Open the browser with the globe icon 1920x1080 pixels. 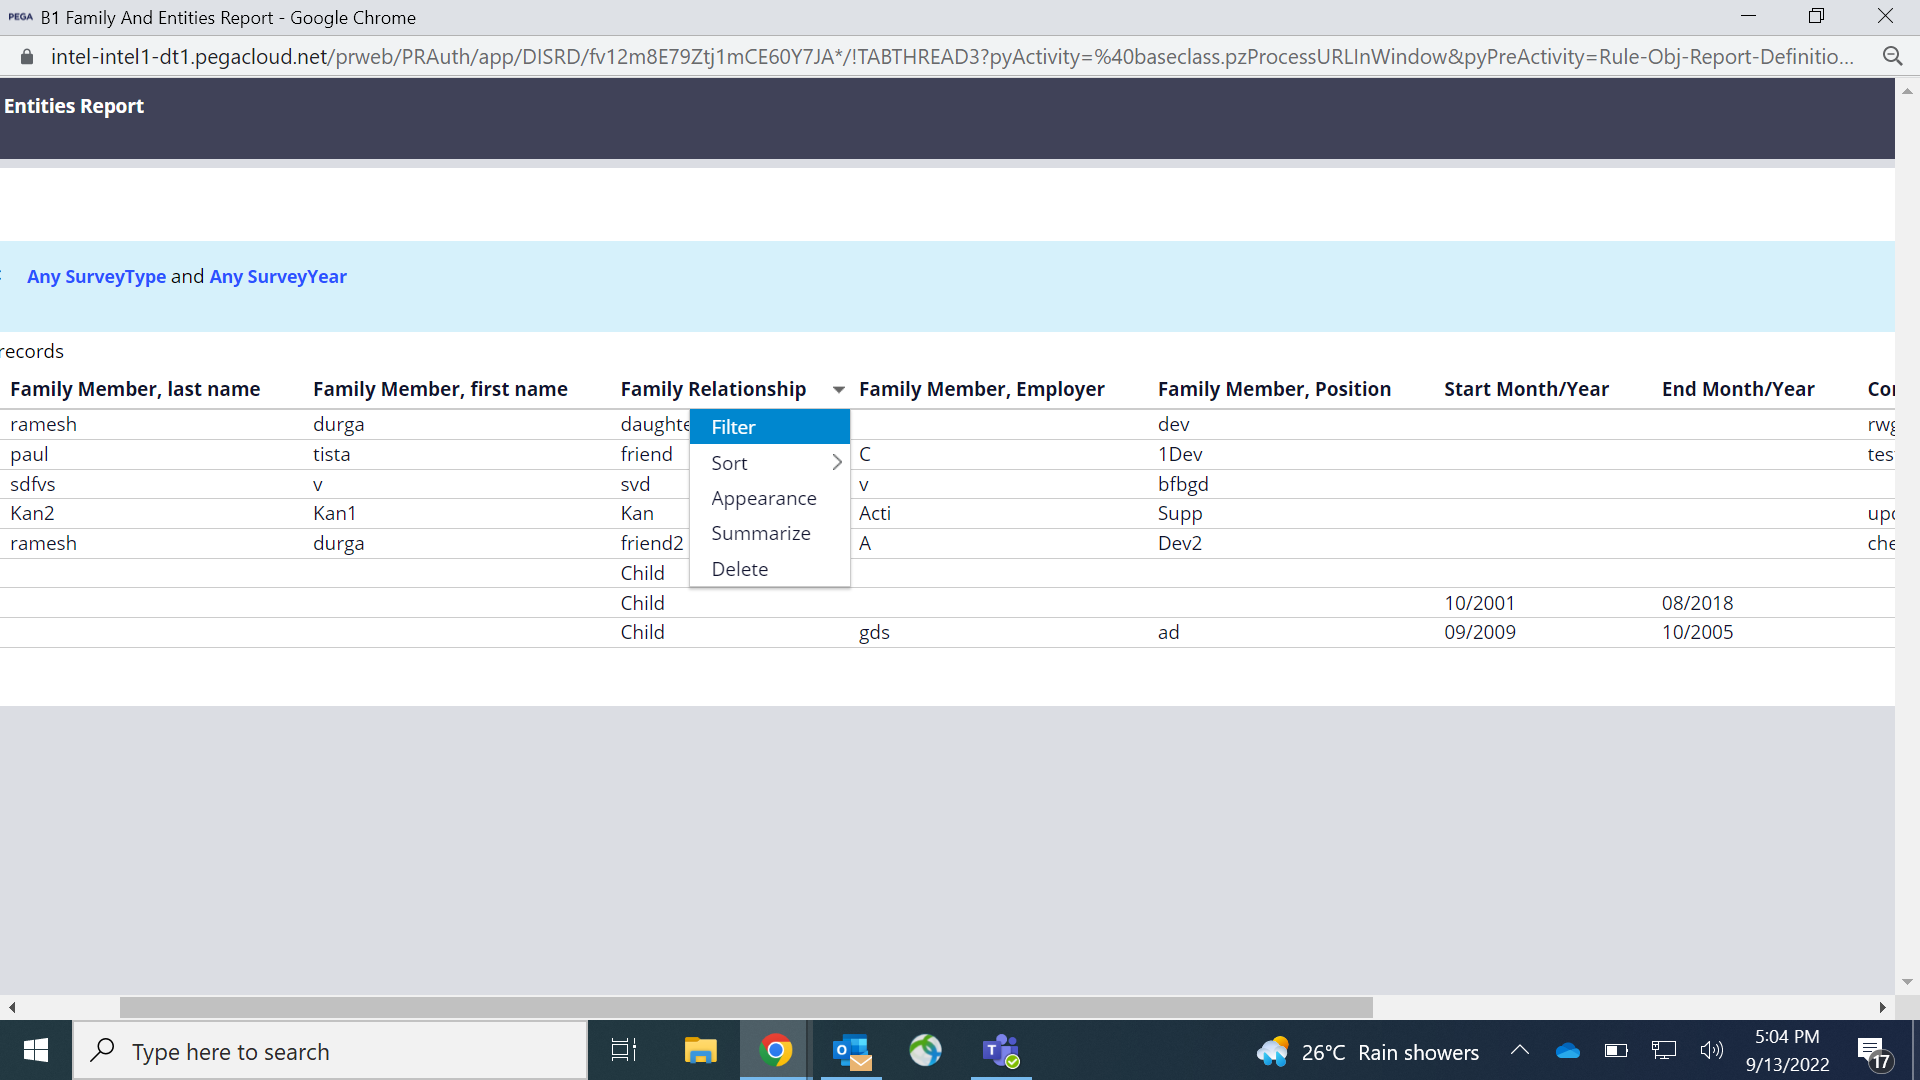(925, 1050)
